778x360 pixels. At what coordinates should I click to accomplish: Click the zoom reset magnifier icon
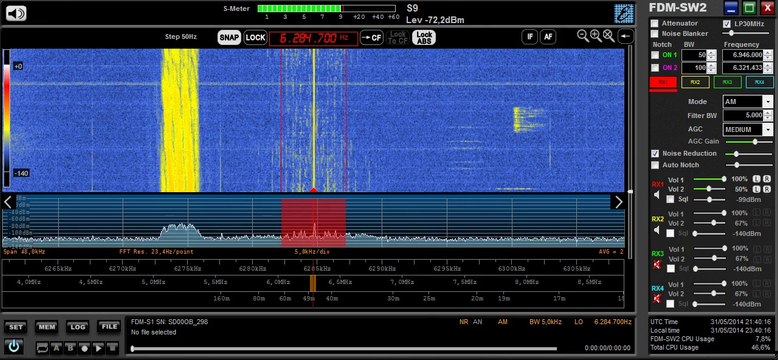(609, 36)
